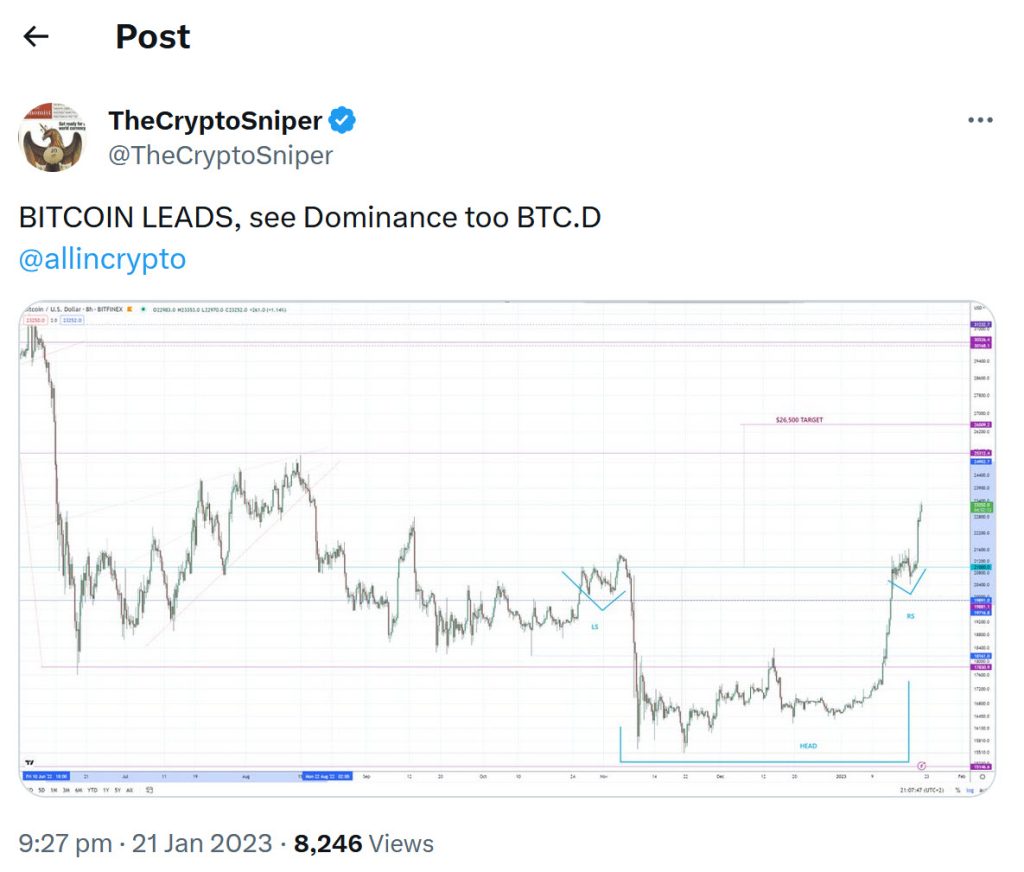Go back using the arrow icon
The image size is (1024, 872).
(36, 37)
